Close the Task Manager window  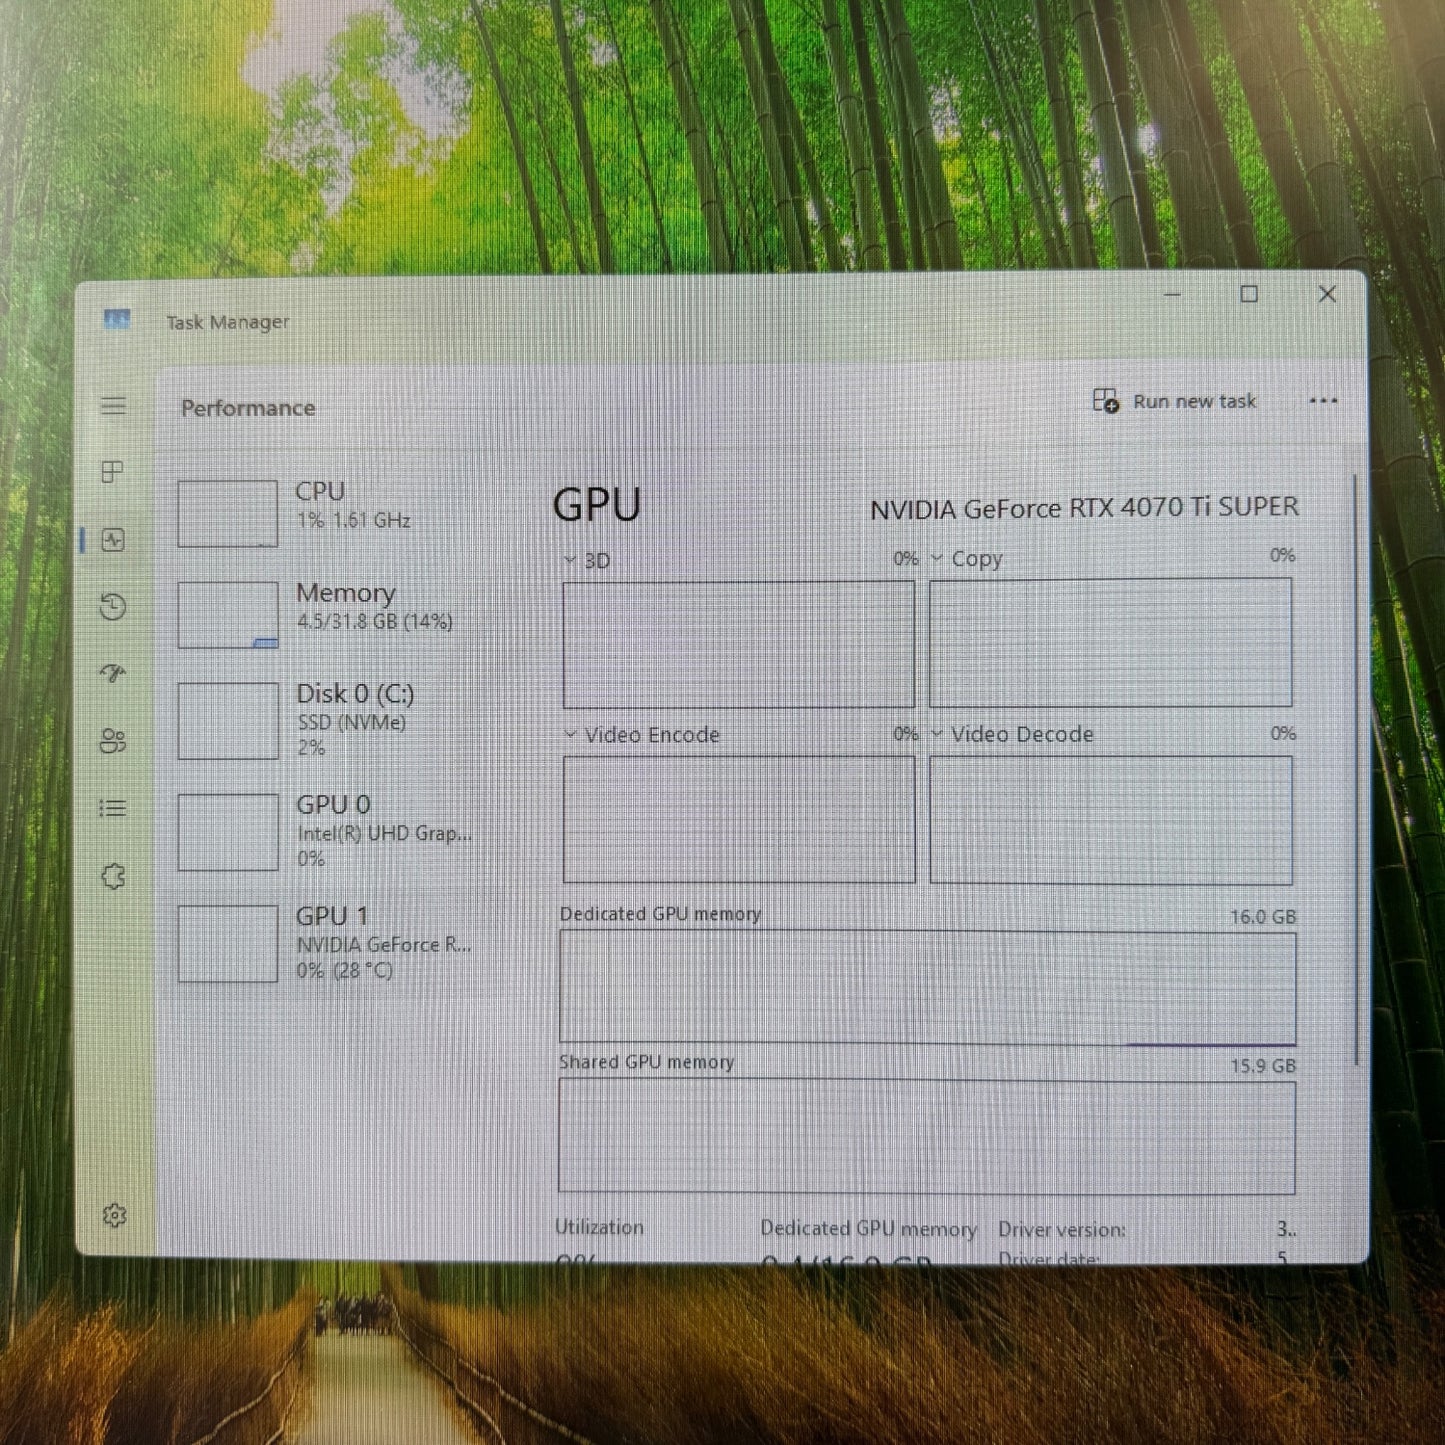point(1327,294)
